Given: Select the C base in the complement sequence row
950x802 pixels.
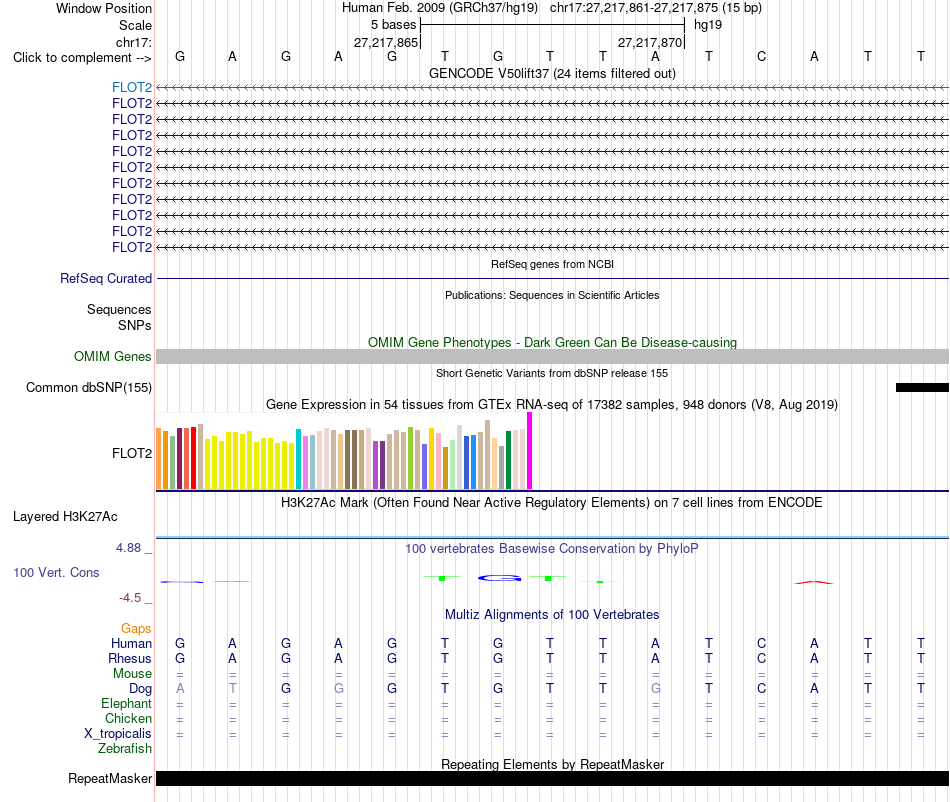Looking at the screenshot, I should 762,56.
